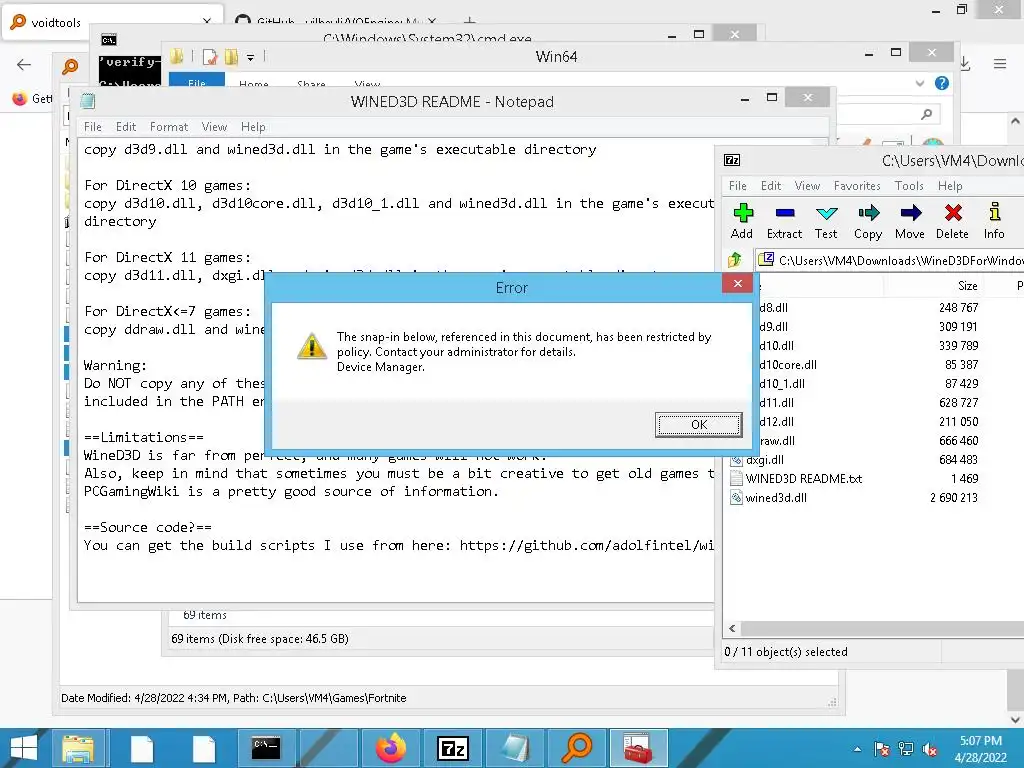
Task: Open 7-Zip from the taskbar
Action: coord(453,748)
